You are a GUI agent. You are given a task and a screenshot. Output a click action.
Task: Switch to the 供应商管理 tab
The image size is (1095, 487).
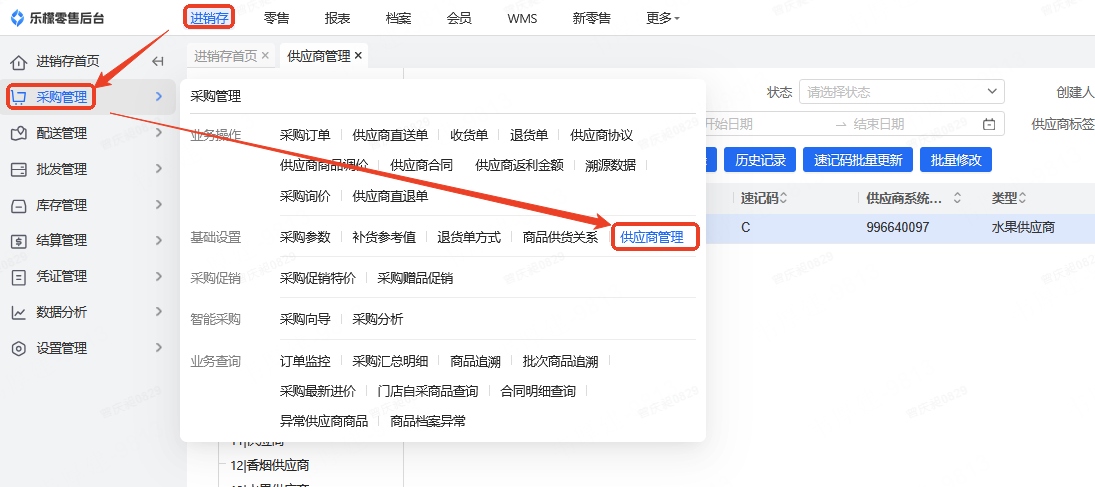[318, 56]
